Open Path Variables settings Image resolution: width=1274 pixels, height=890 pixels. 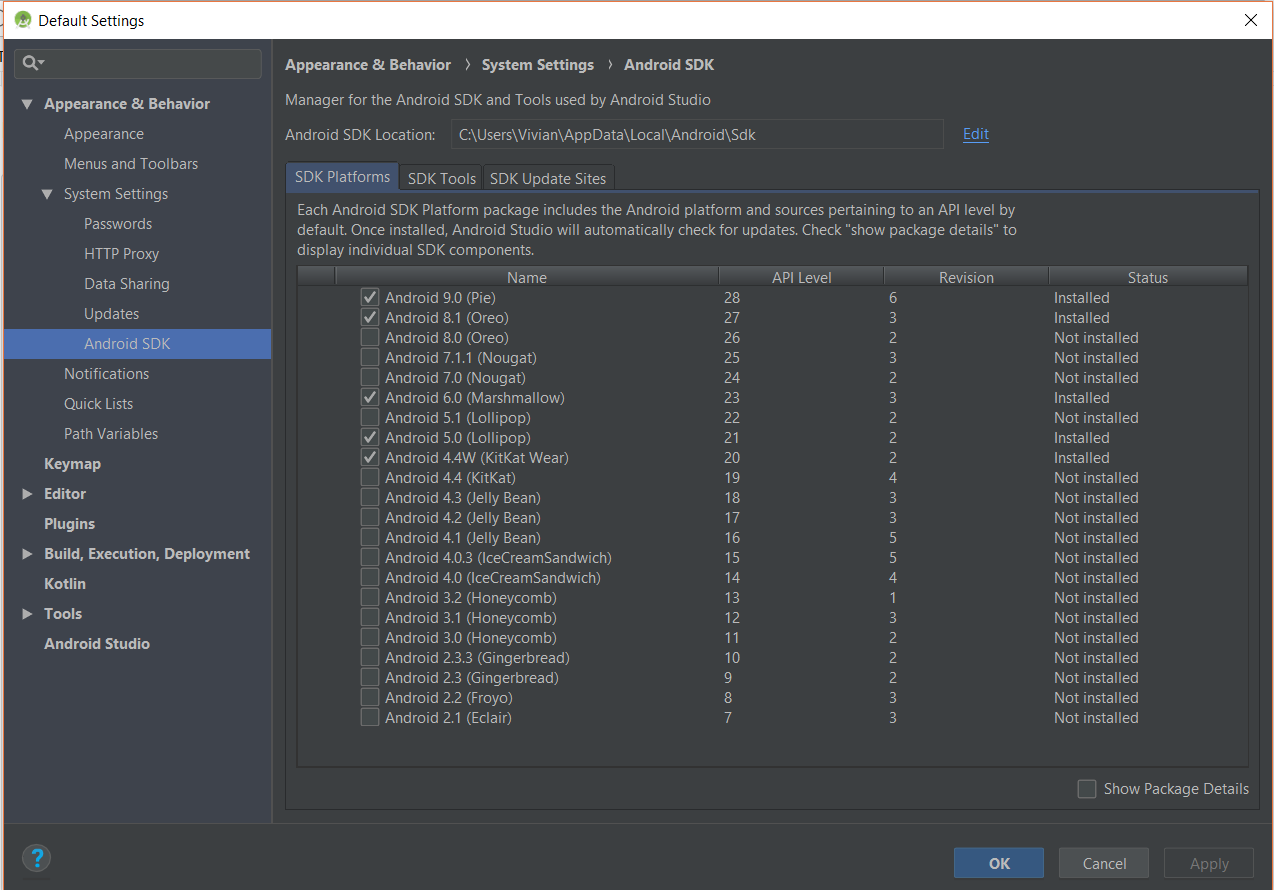(x=111, y=434)
